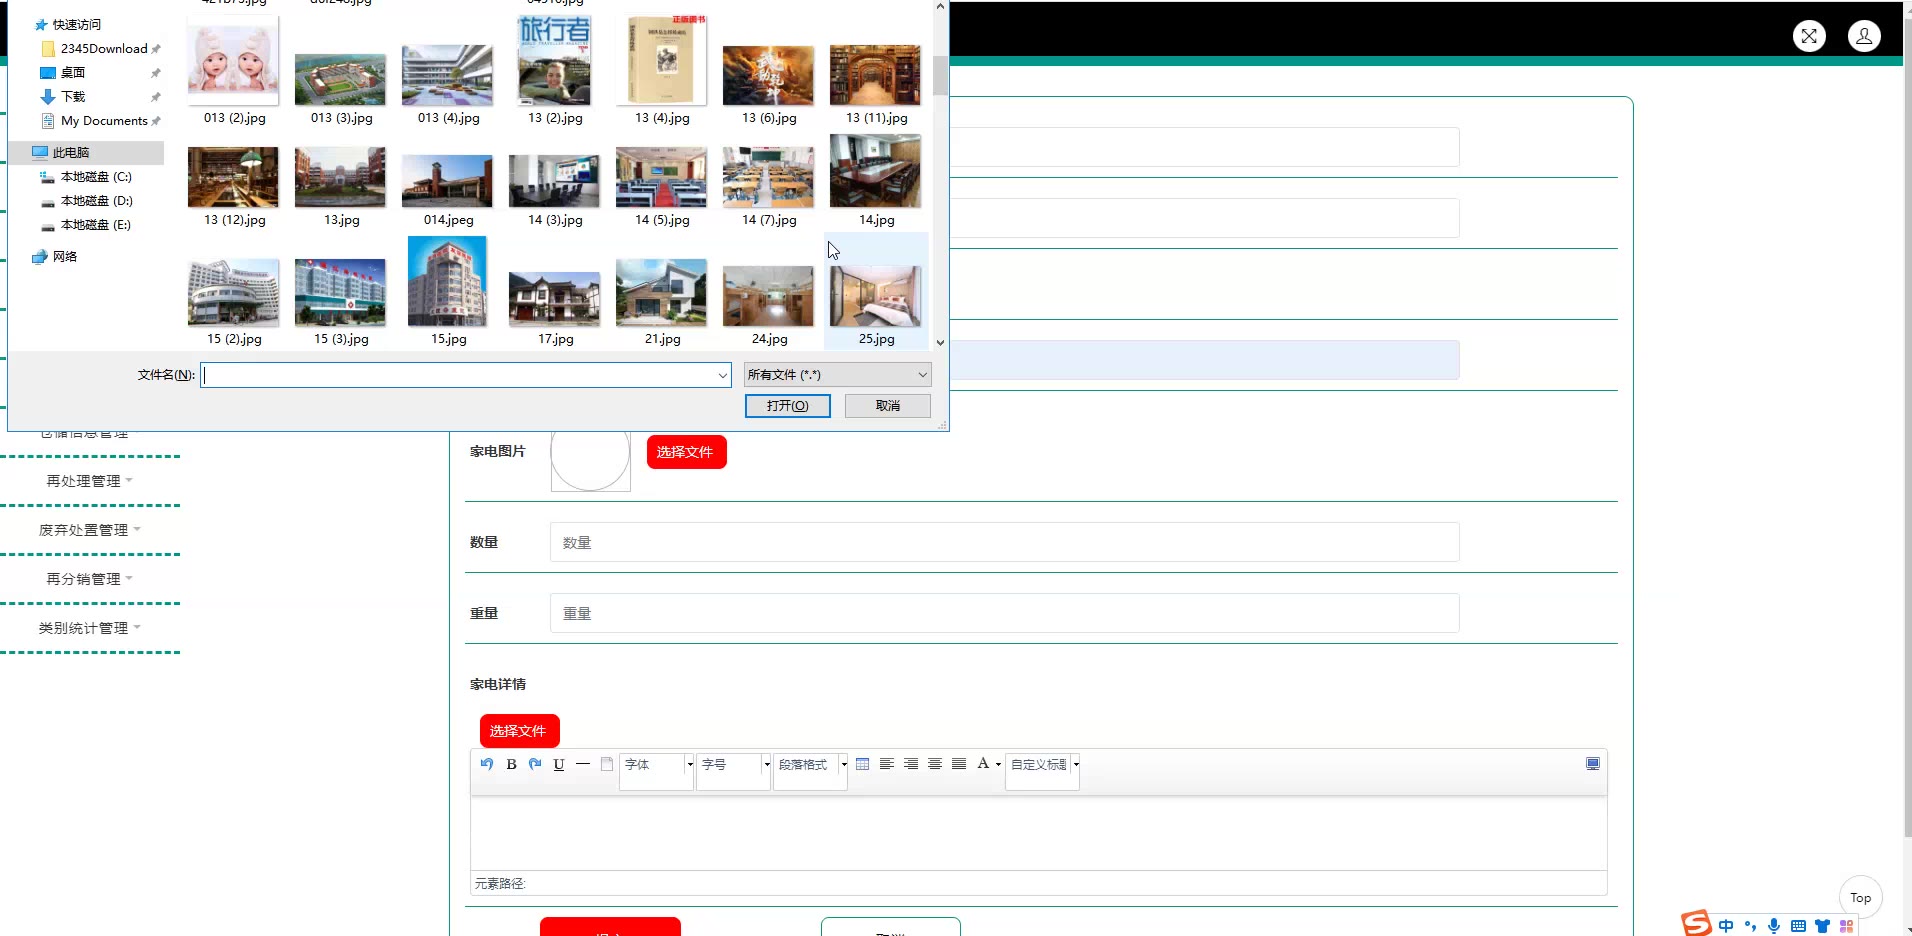
Task: Click 选择文件 under 家电详情
Action: (519, 731)
